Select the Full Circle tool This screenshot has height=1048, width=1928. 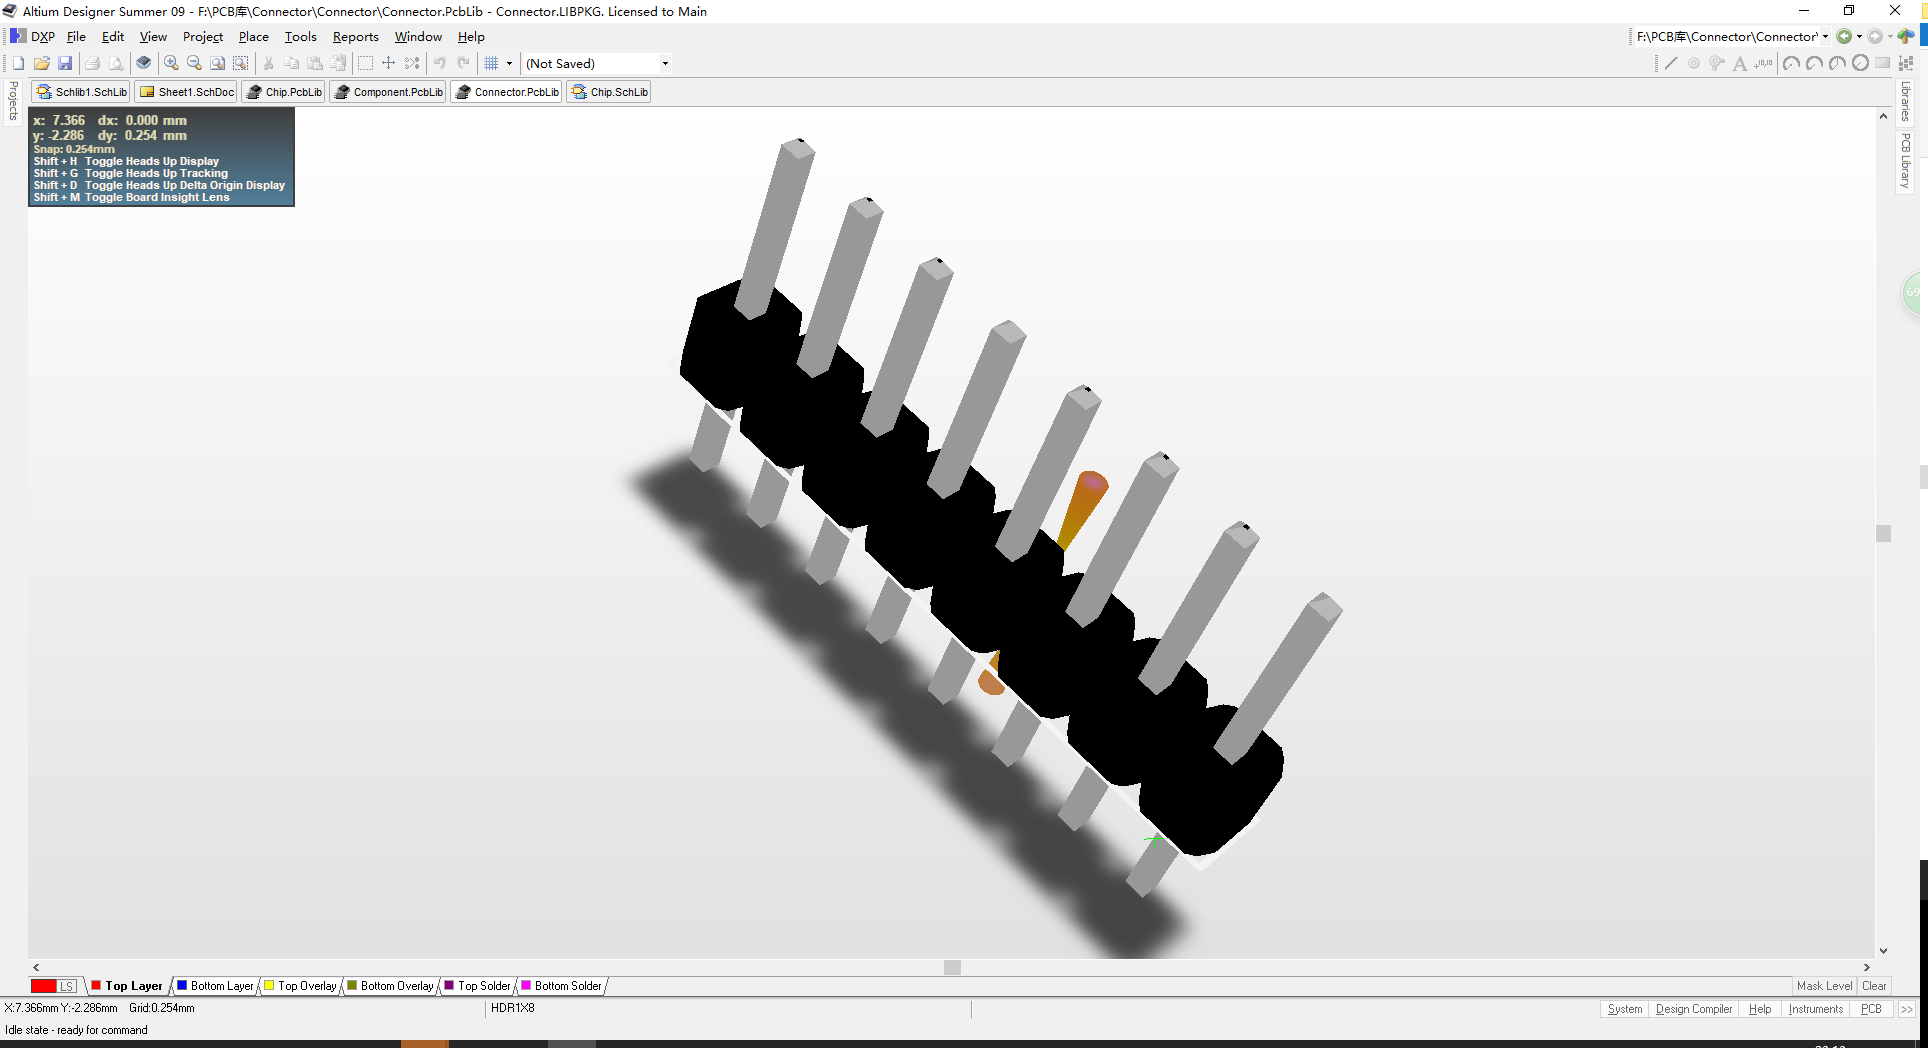click(1860, 63)
